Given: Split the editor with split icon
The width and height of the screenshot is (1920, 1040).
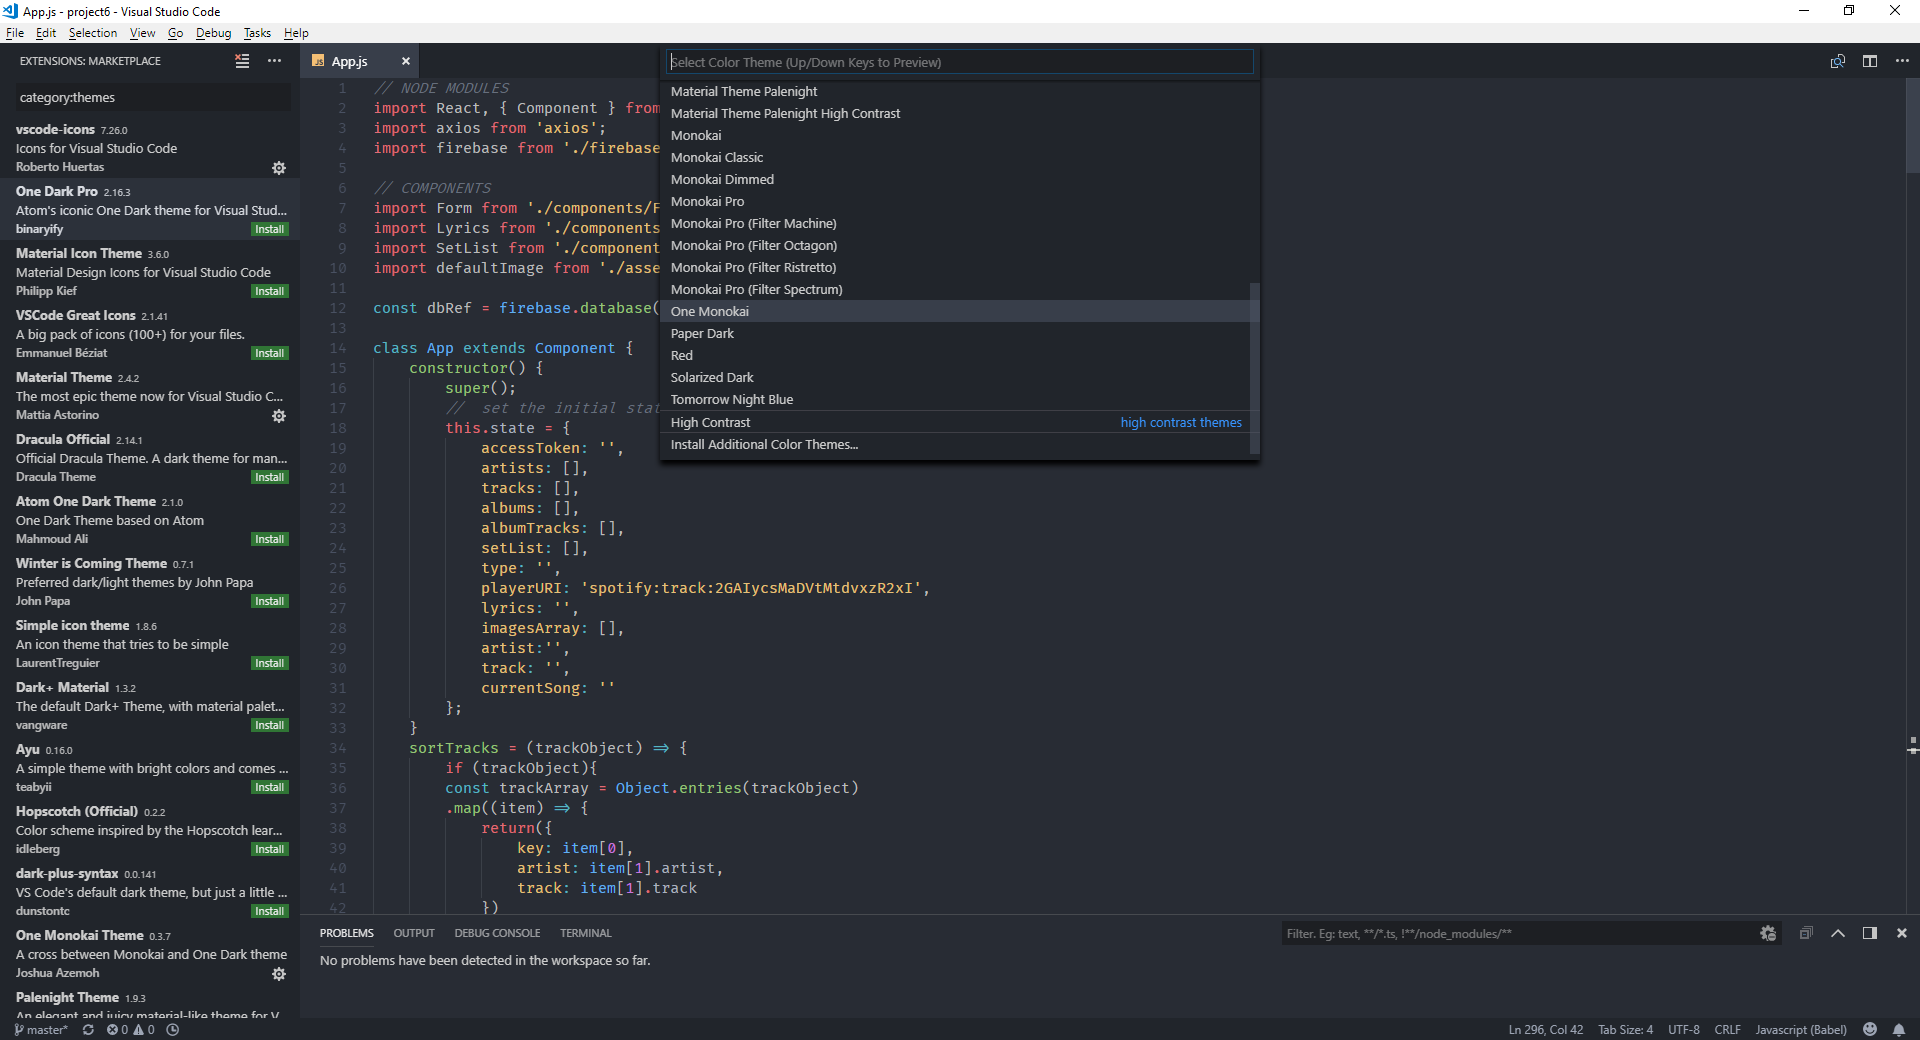Looking at the screenshot, I should point(1870,61).
